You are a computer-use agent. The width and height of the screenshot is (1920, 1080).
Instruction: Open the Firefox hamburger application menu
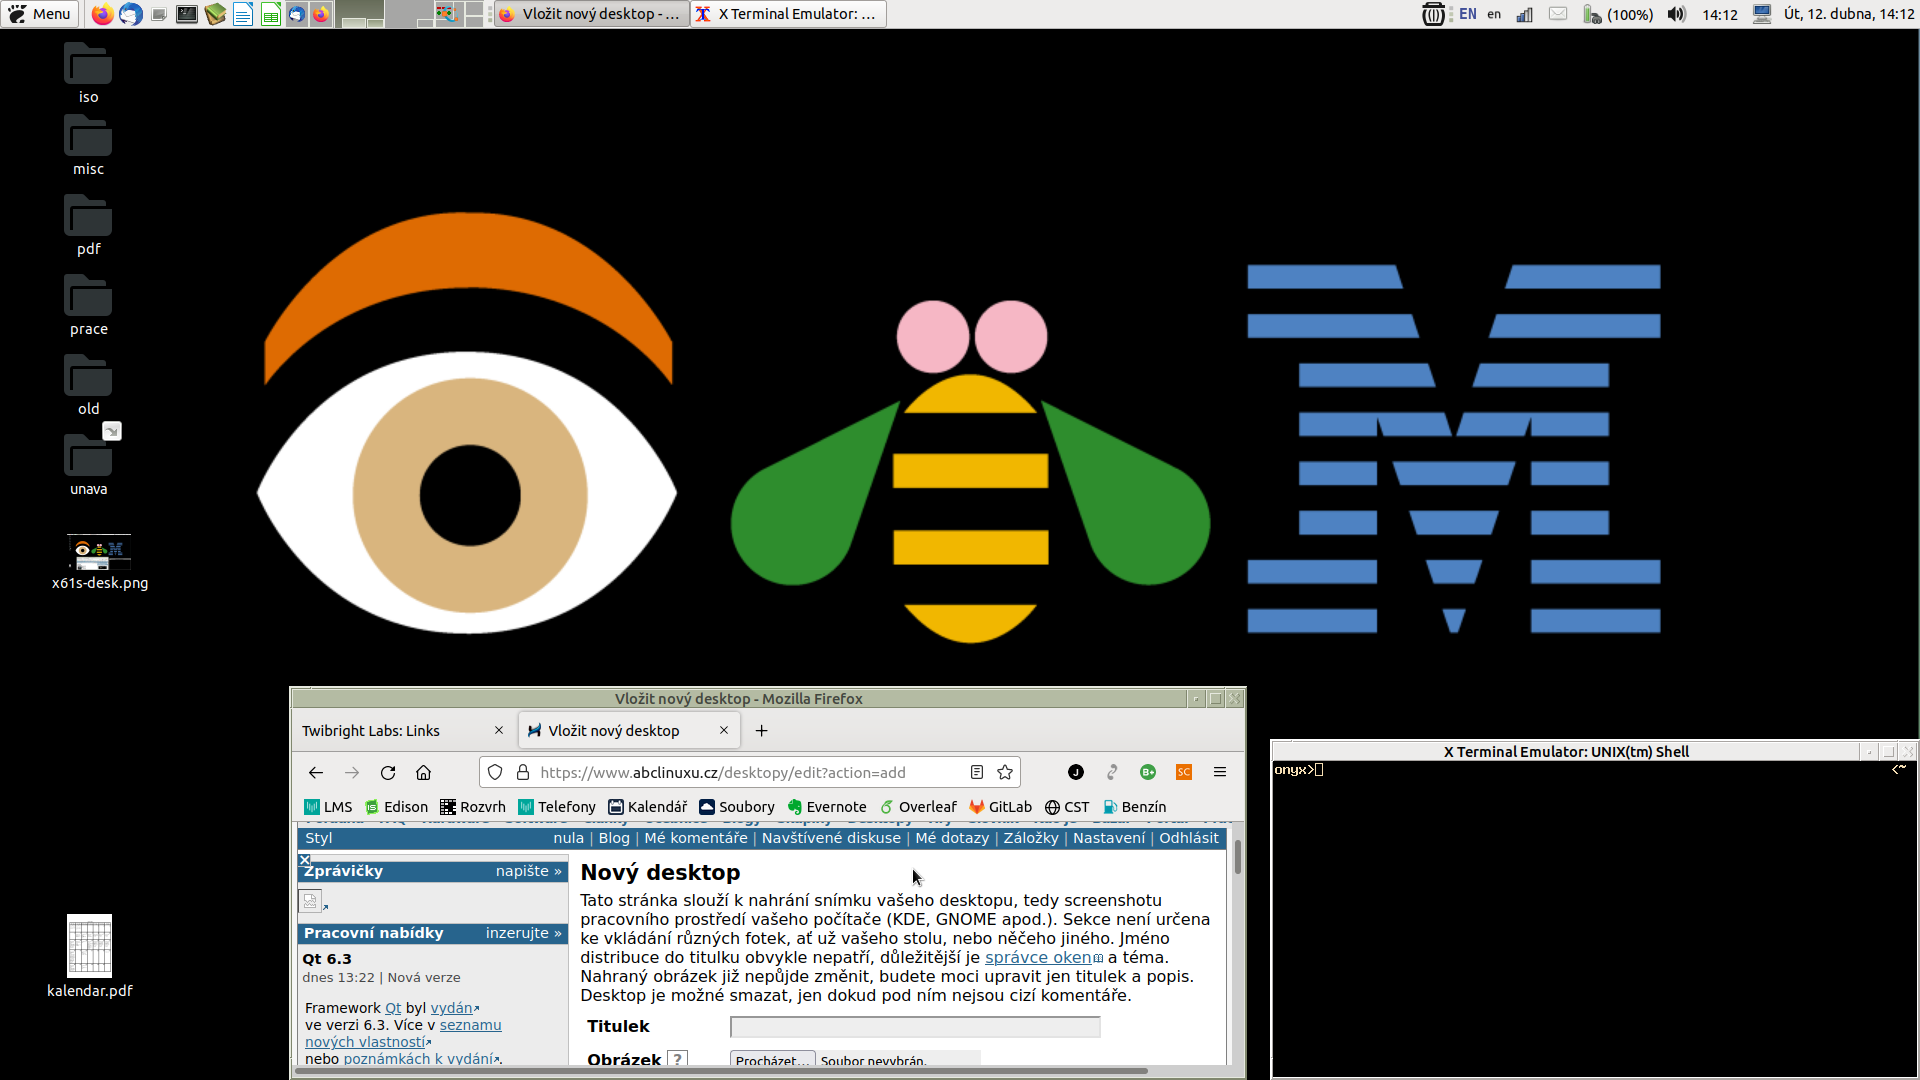tap(1220, 772)
